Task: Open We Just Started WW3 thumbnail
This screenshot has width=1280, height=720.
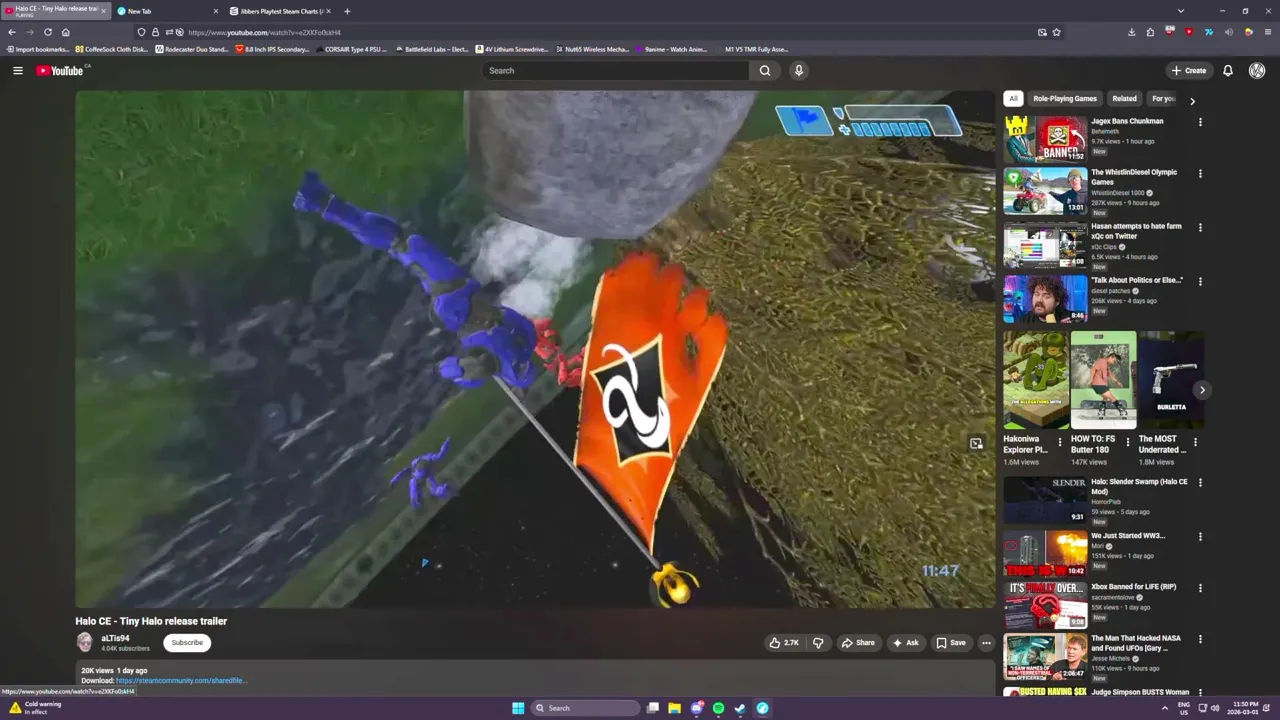Action: [1045, 554]
